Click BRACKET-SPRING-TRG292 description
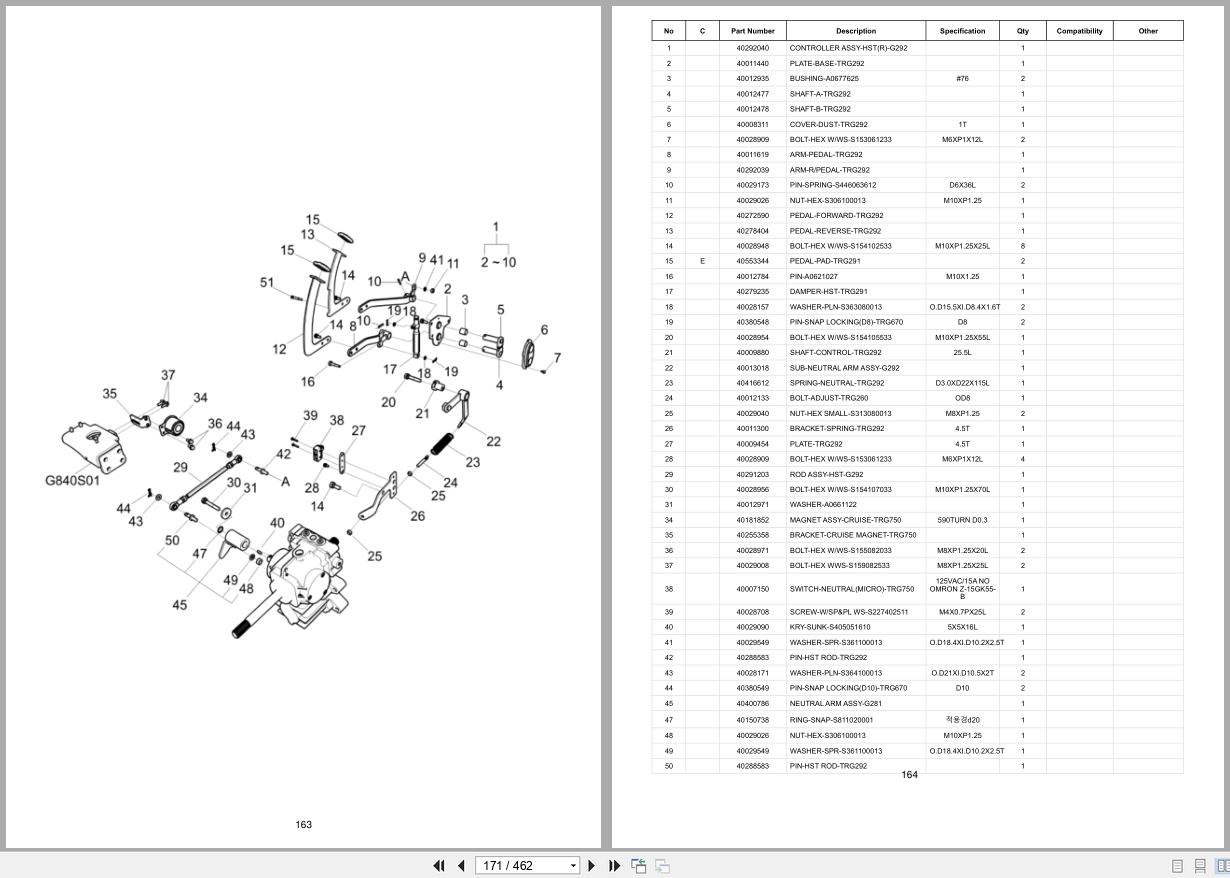 (837, 428)
